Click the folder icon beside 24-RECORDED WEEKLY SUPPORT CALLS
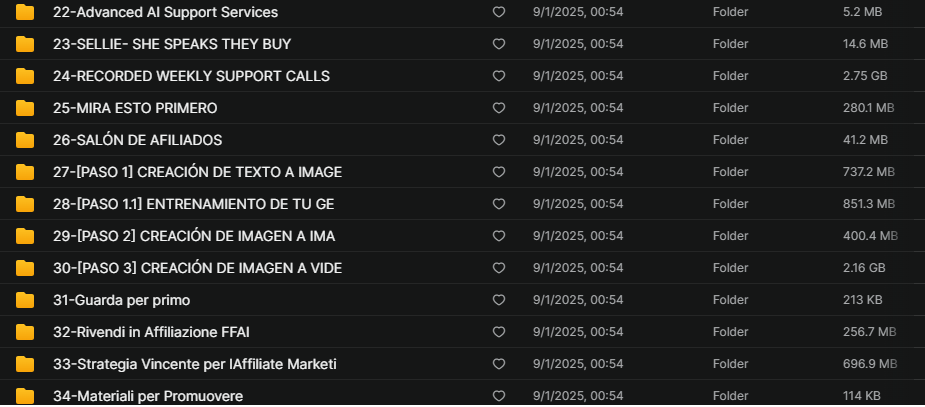 tap(25, 76)
